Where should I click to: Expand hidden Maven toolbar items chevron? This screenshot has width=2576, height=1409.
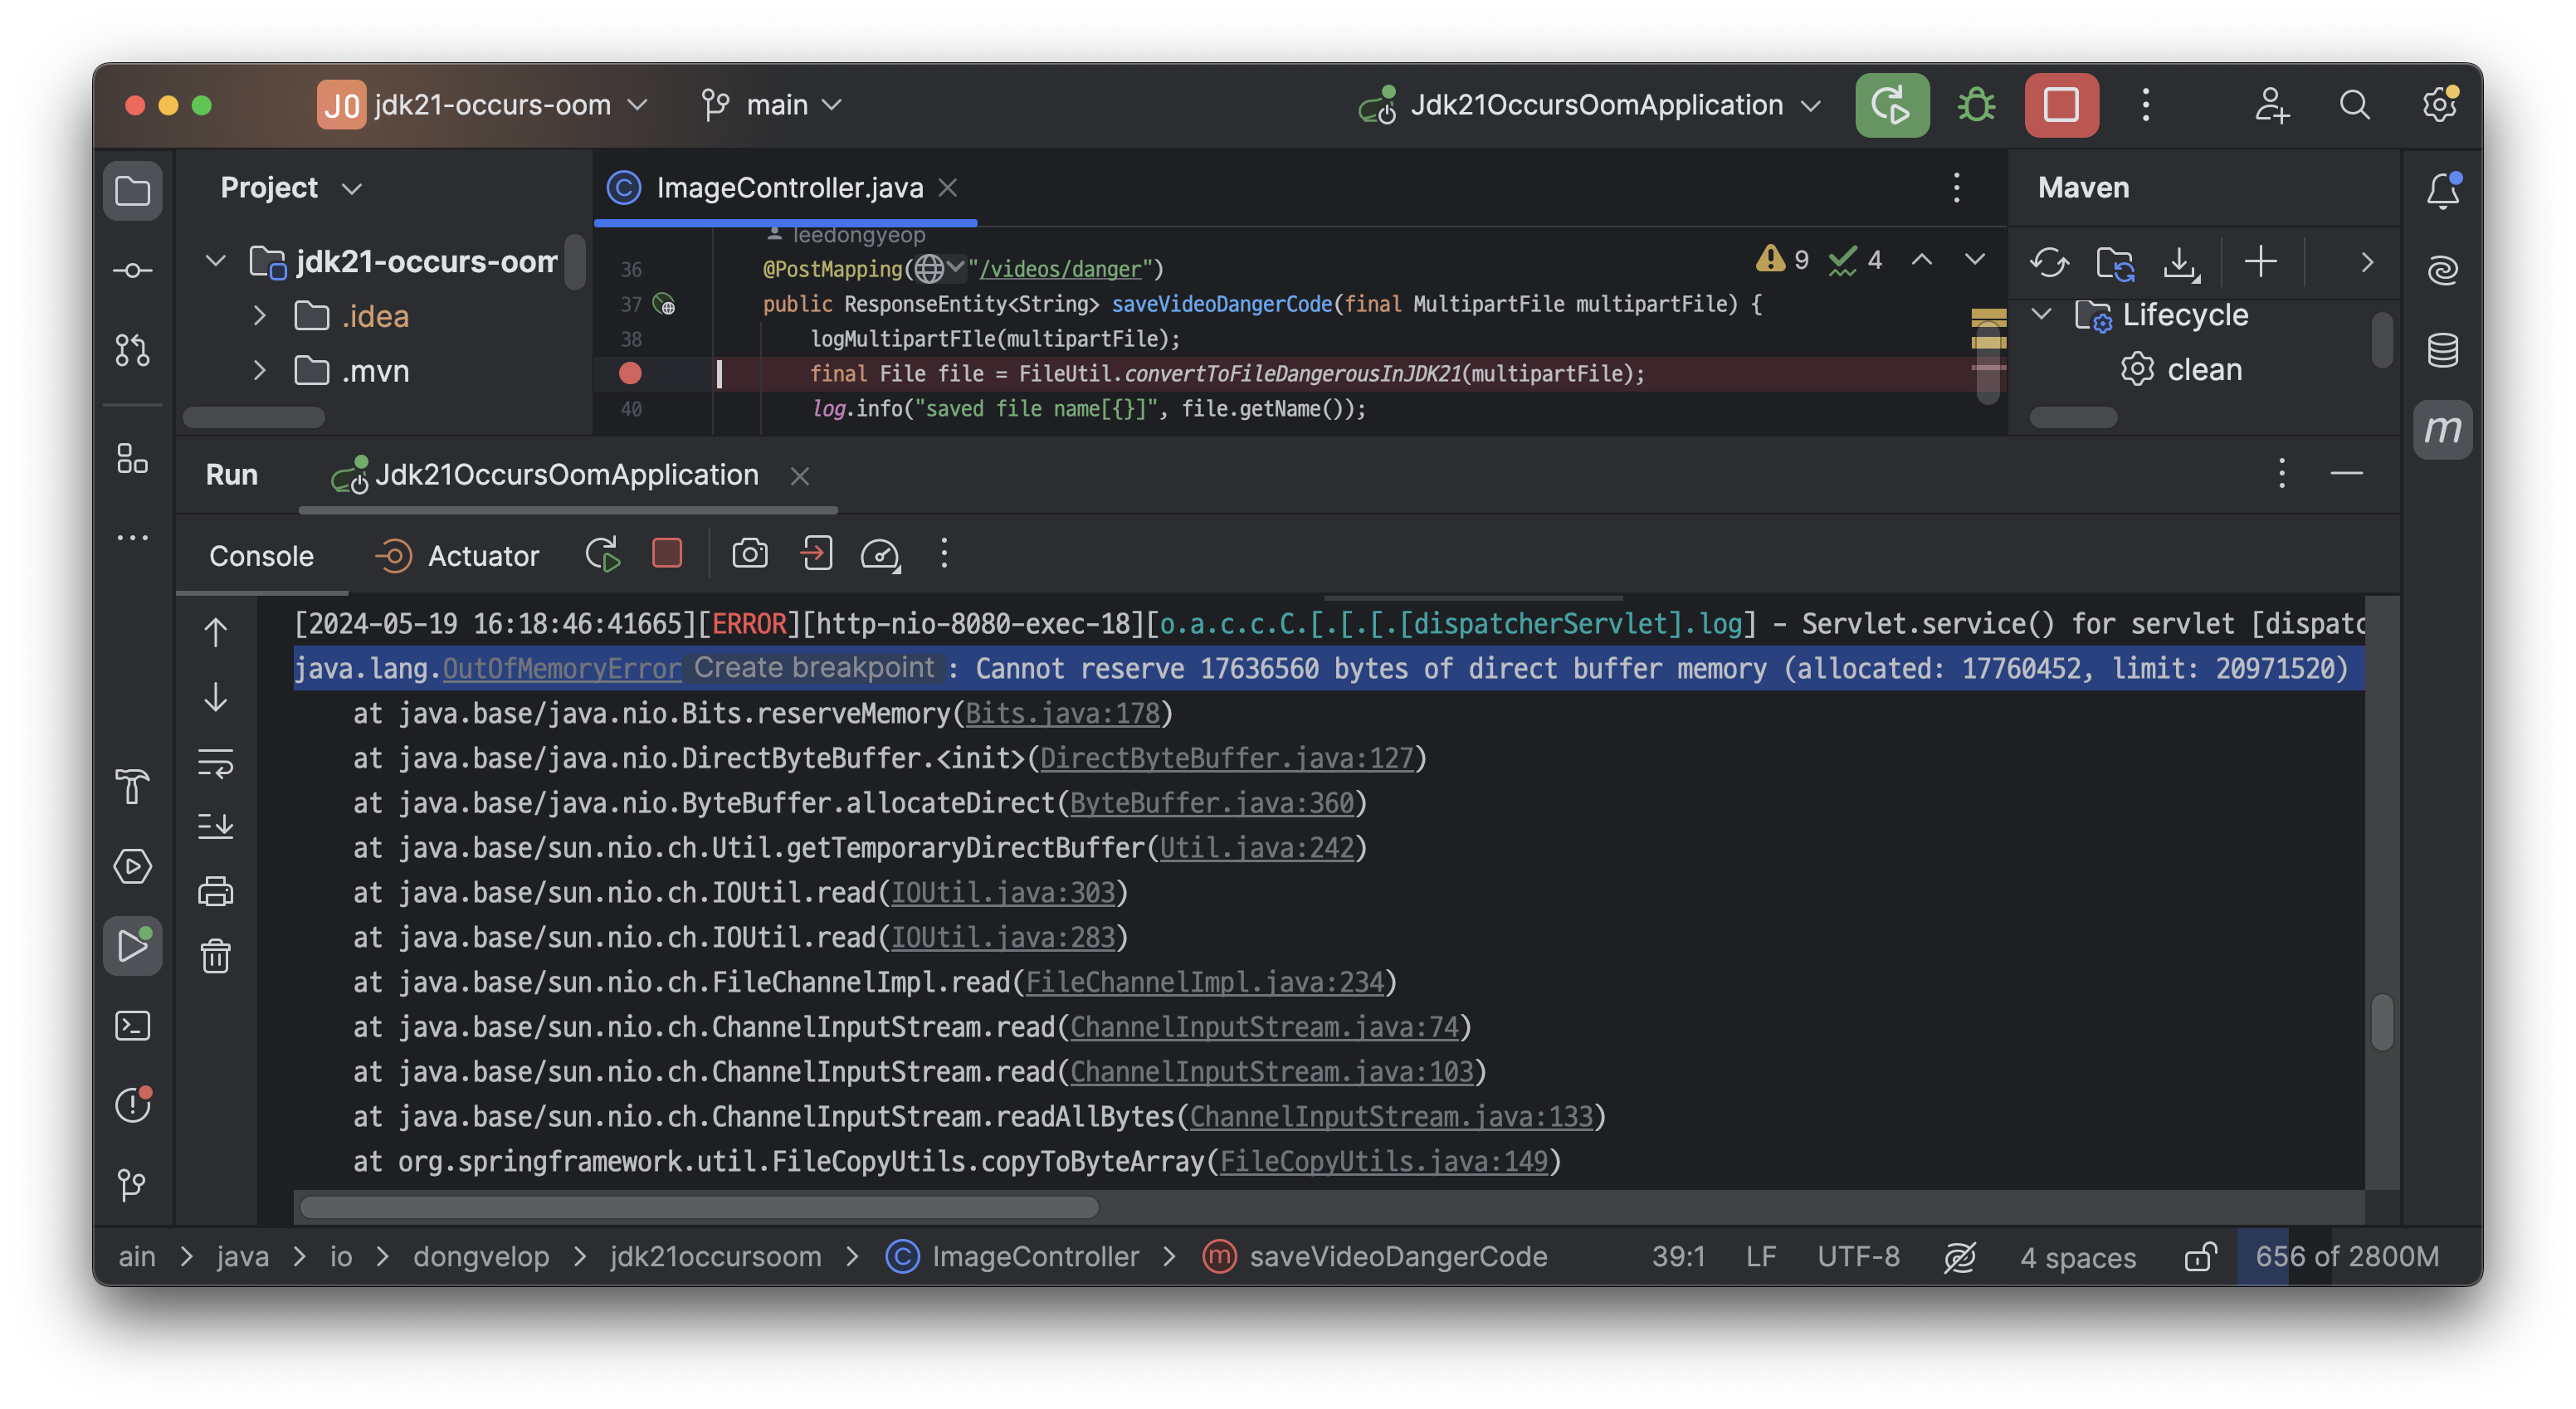point(2366,262)
